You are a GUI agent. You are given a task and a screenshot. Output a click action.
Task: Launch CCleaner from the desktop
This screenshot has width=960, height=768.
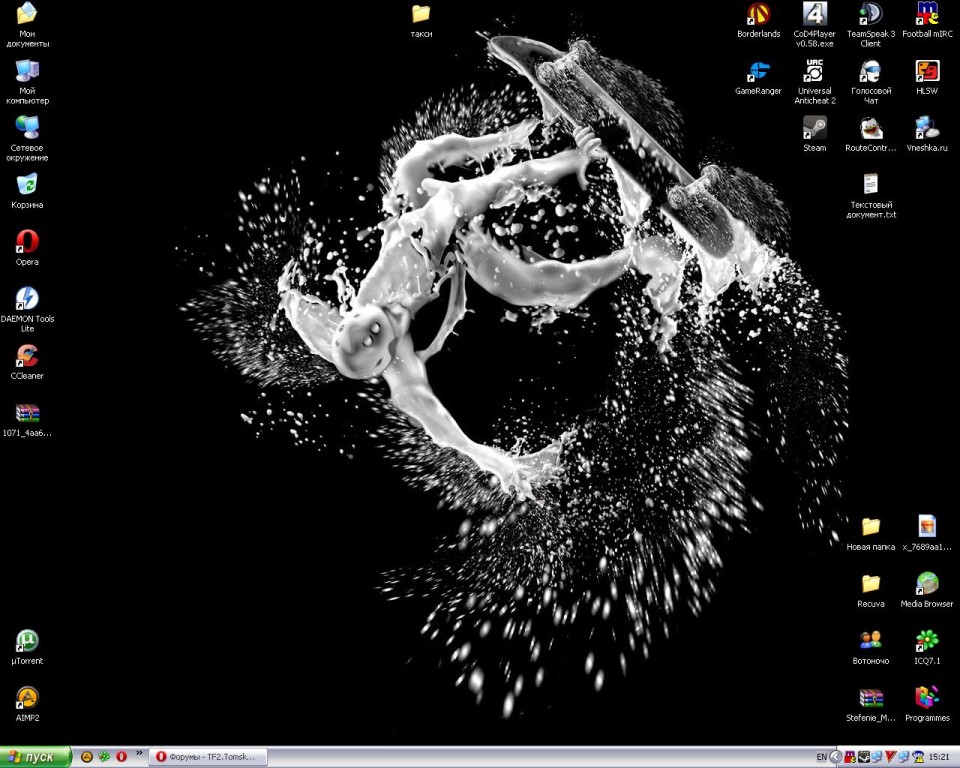coord(27,357)
